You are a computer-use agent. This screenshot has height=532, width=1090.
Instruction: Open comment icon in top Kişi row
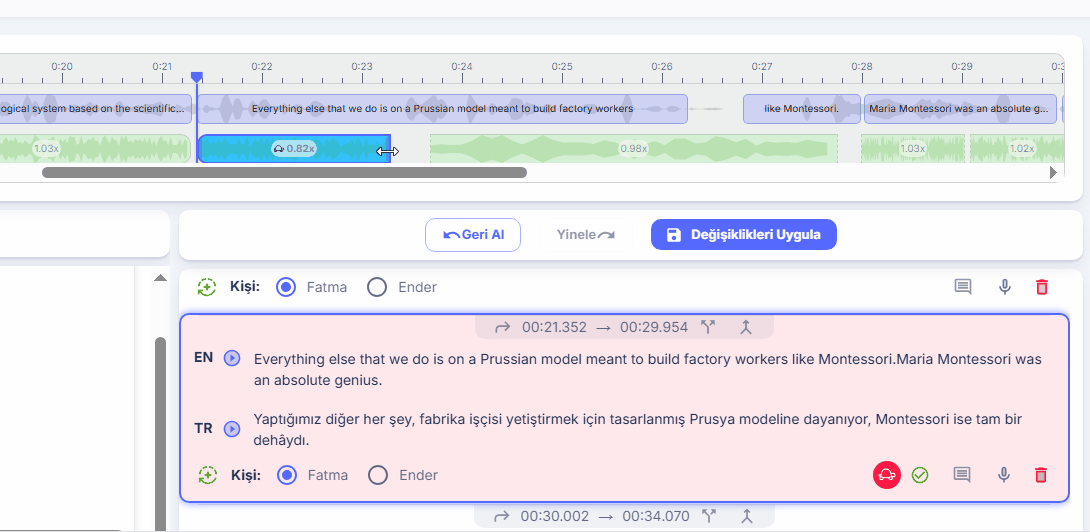pyautogui.click(x=963, y=287)
